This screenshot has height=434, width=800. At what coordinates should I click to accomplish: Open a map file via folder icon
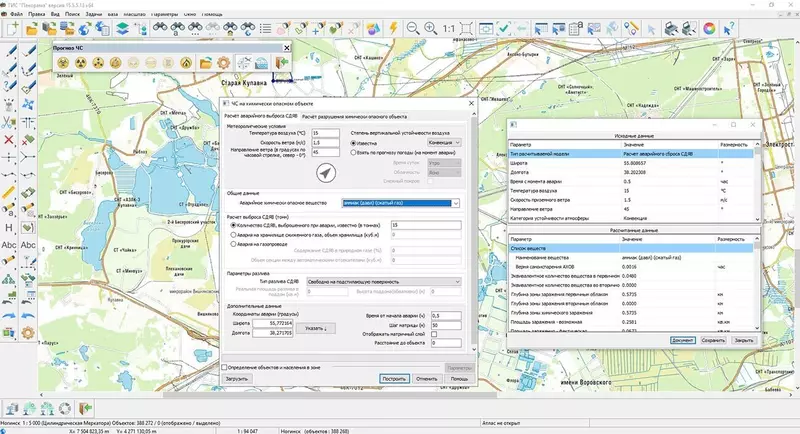click(x=32, y=29)
